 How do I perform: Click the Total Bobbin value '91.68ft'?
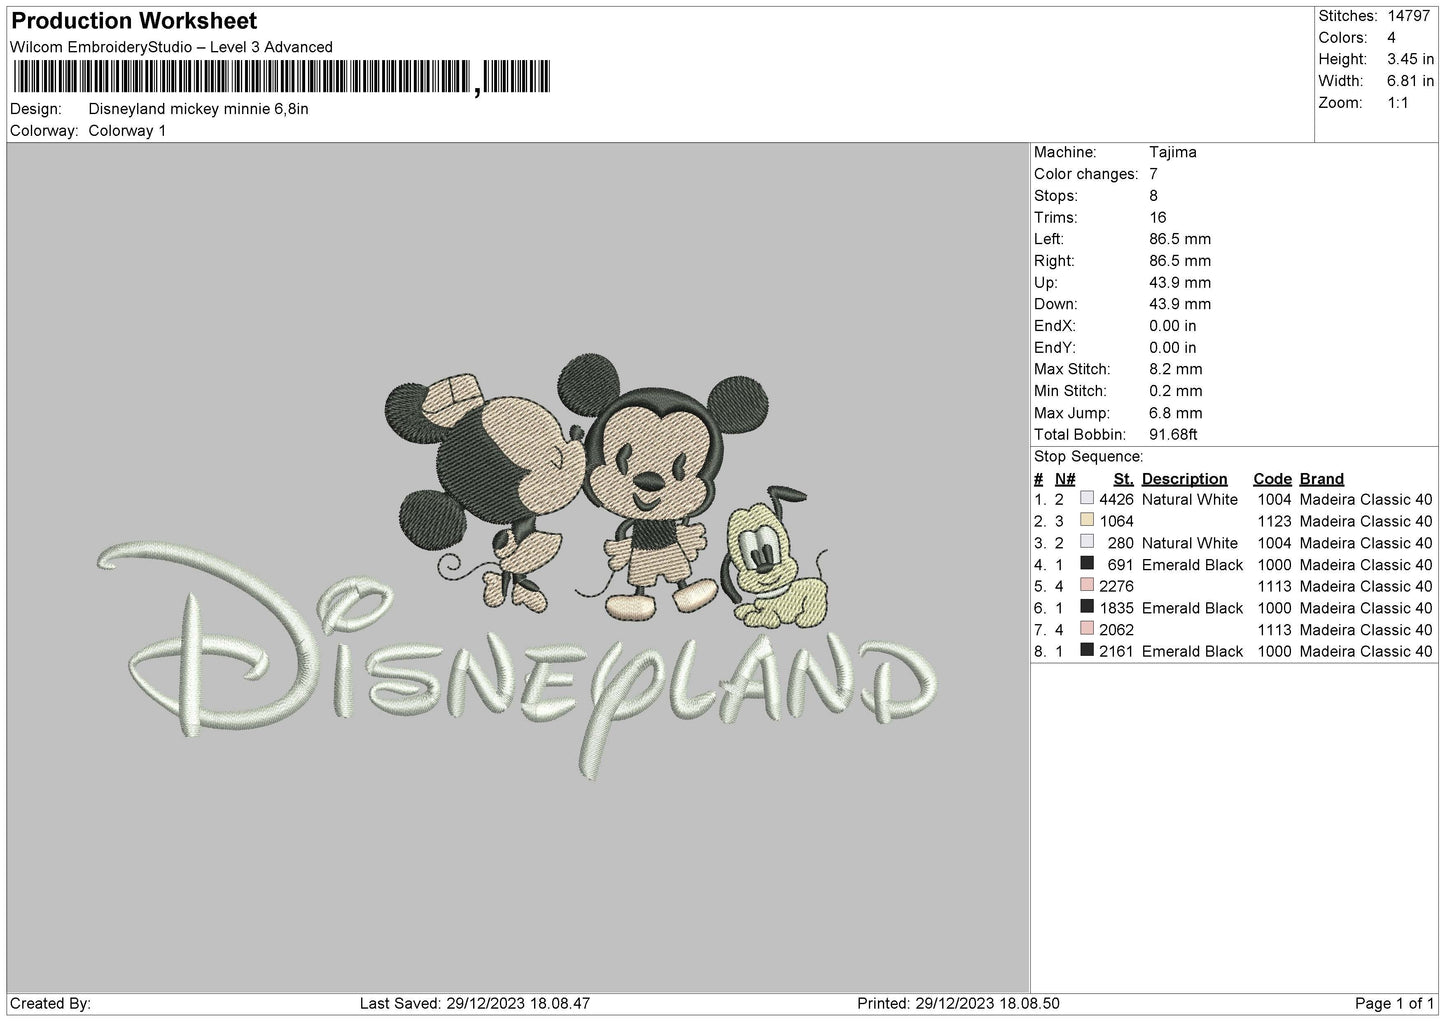pyautogui.click(x=1174, y=435)
